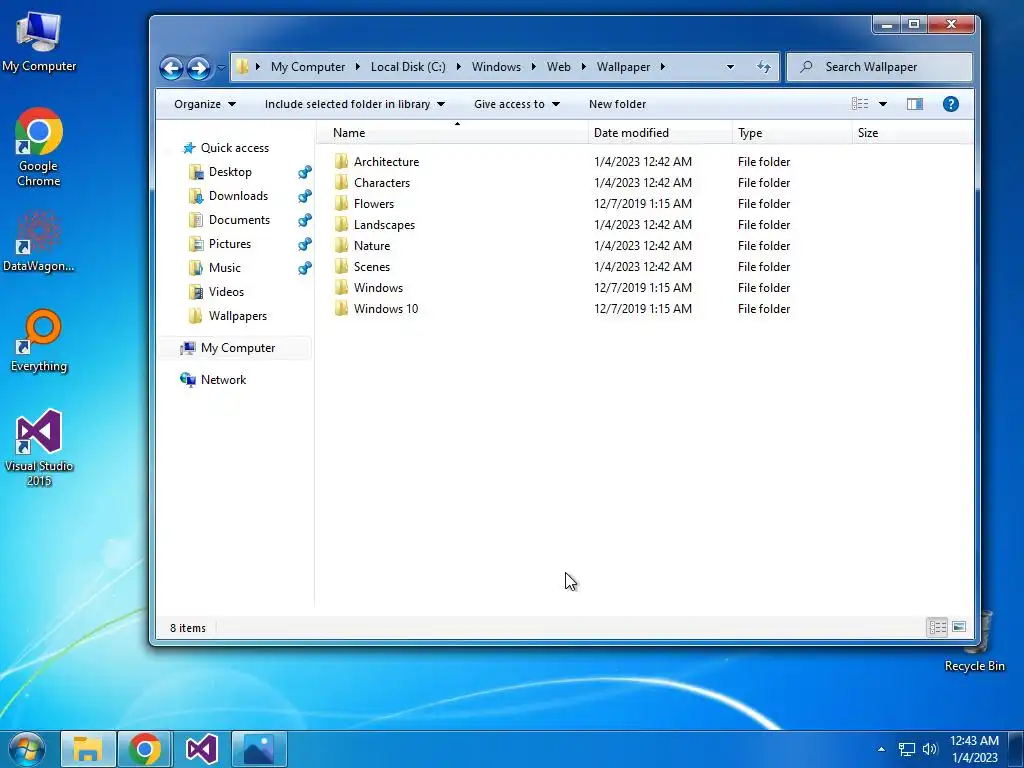Screen dimensions: 1024x768
Task: Click the Forward navigation arrow
Action: pyautogui.click(x=199, y=67)
